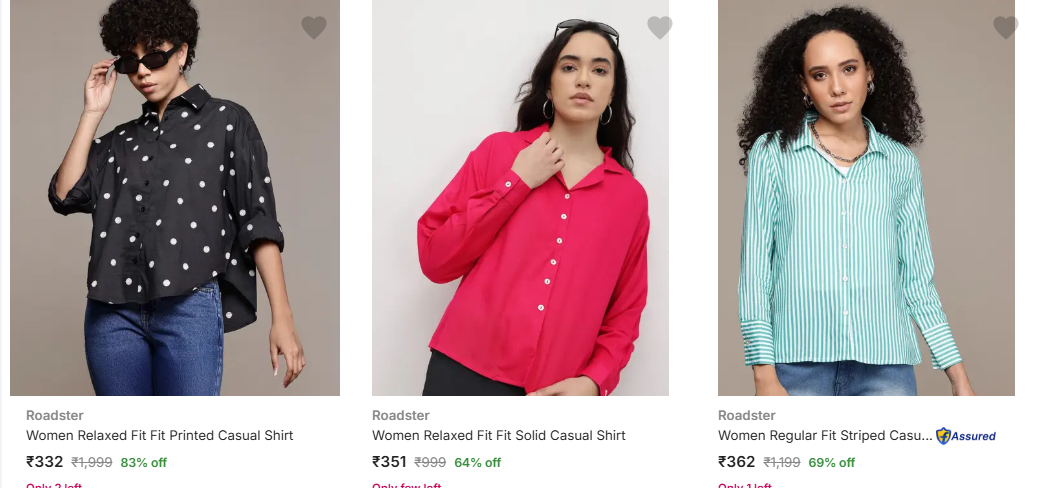This screenshot has width=1059, height=488.
Task: Click the ₹362 price
Action: coord(737,462)
